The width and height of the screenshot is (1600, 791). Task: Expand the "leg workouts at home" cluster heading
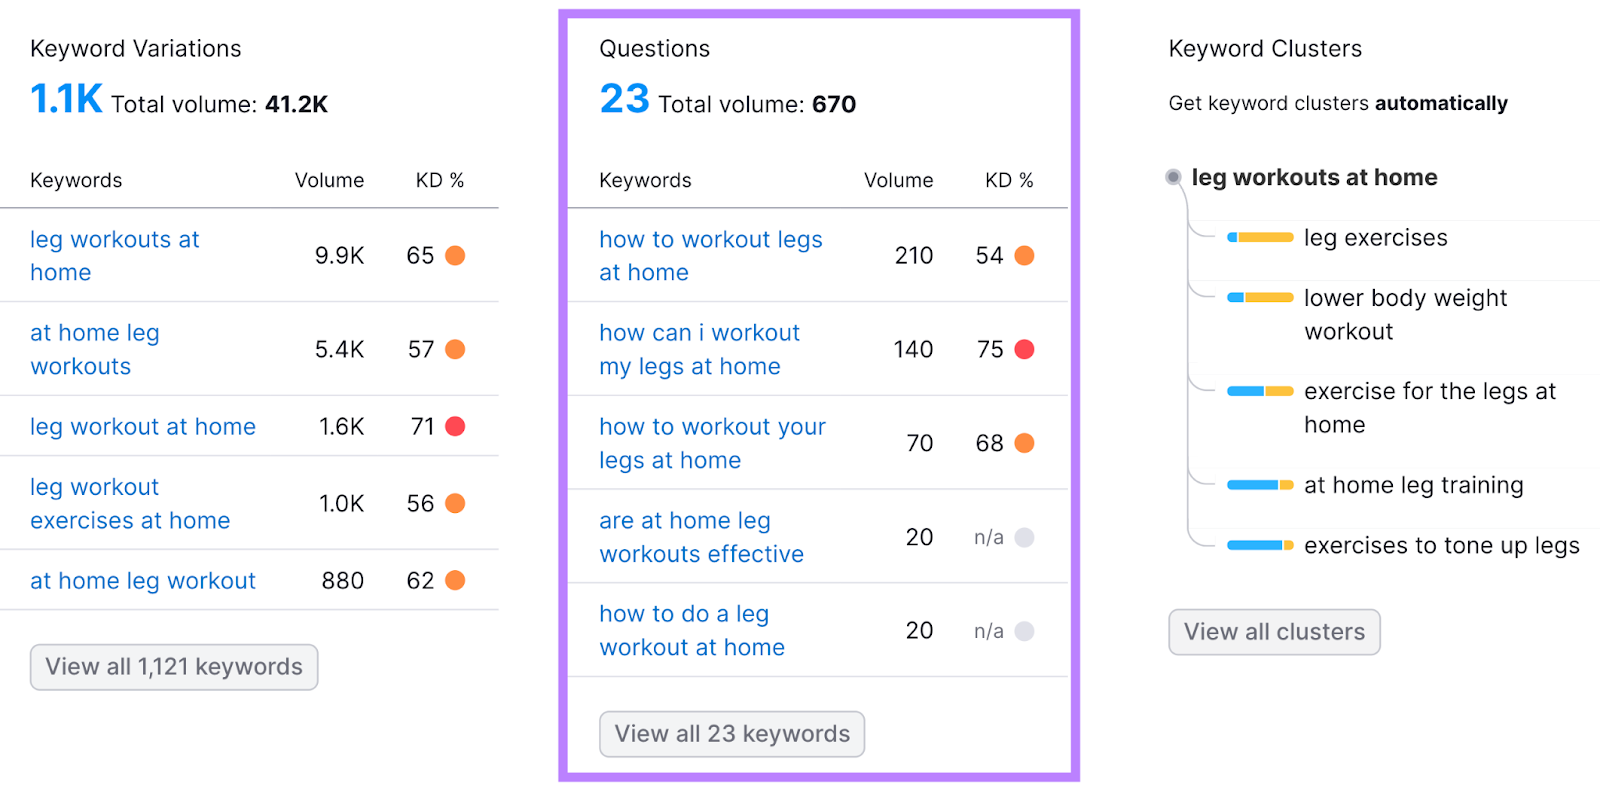click(x=1314, y=178)
